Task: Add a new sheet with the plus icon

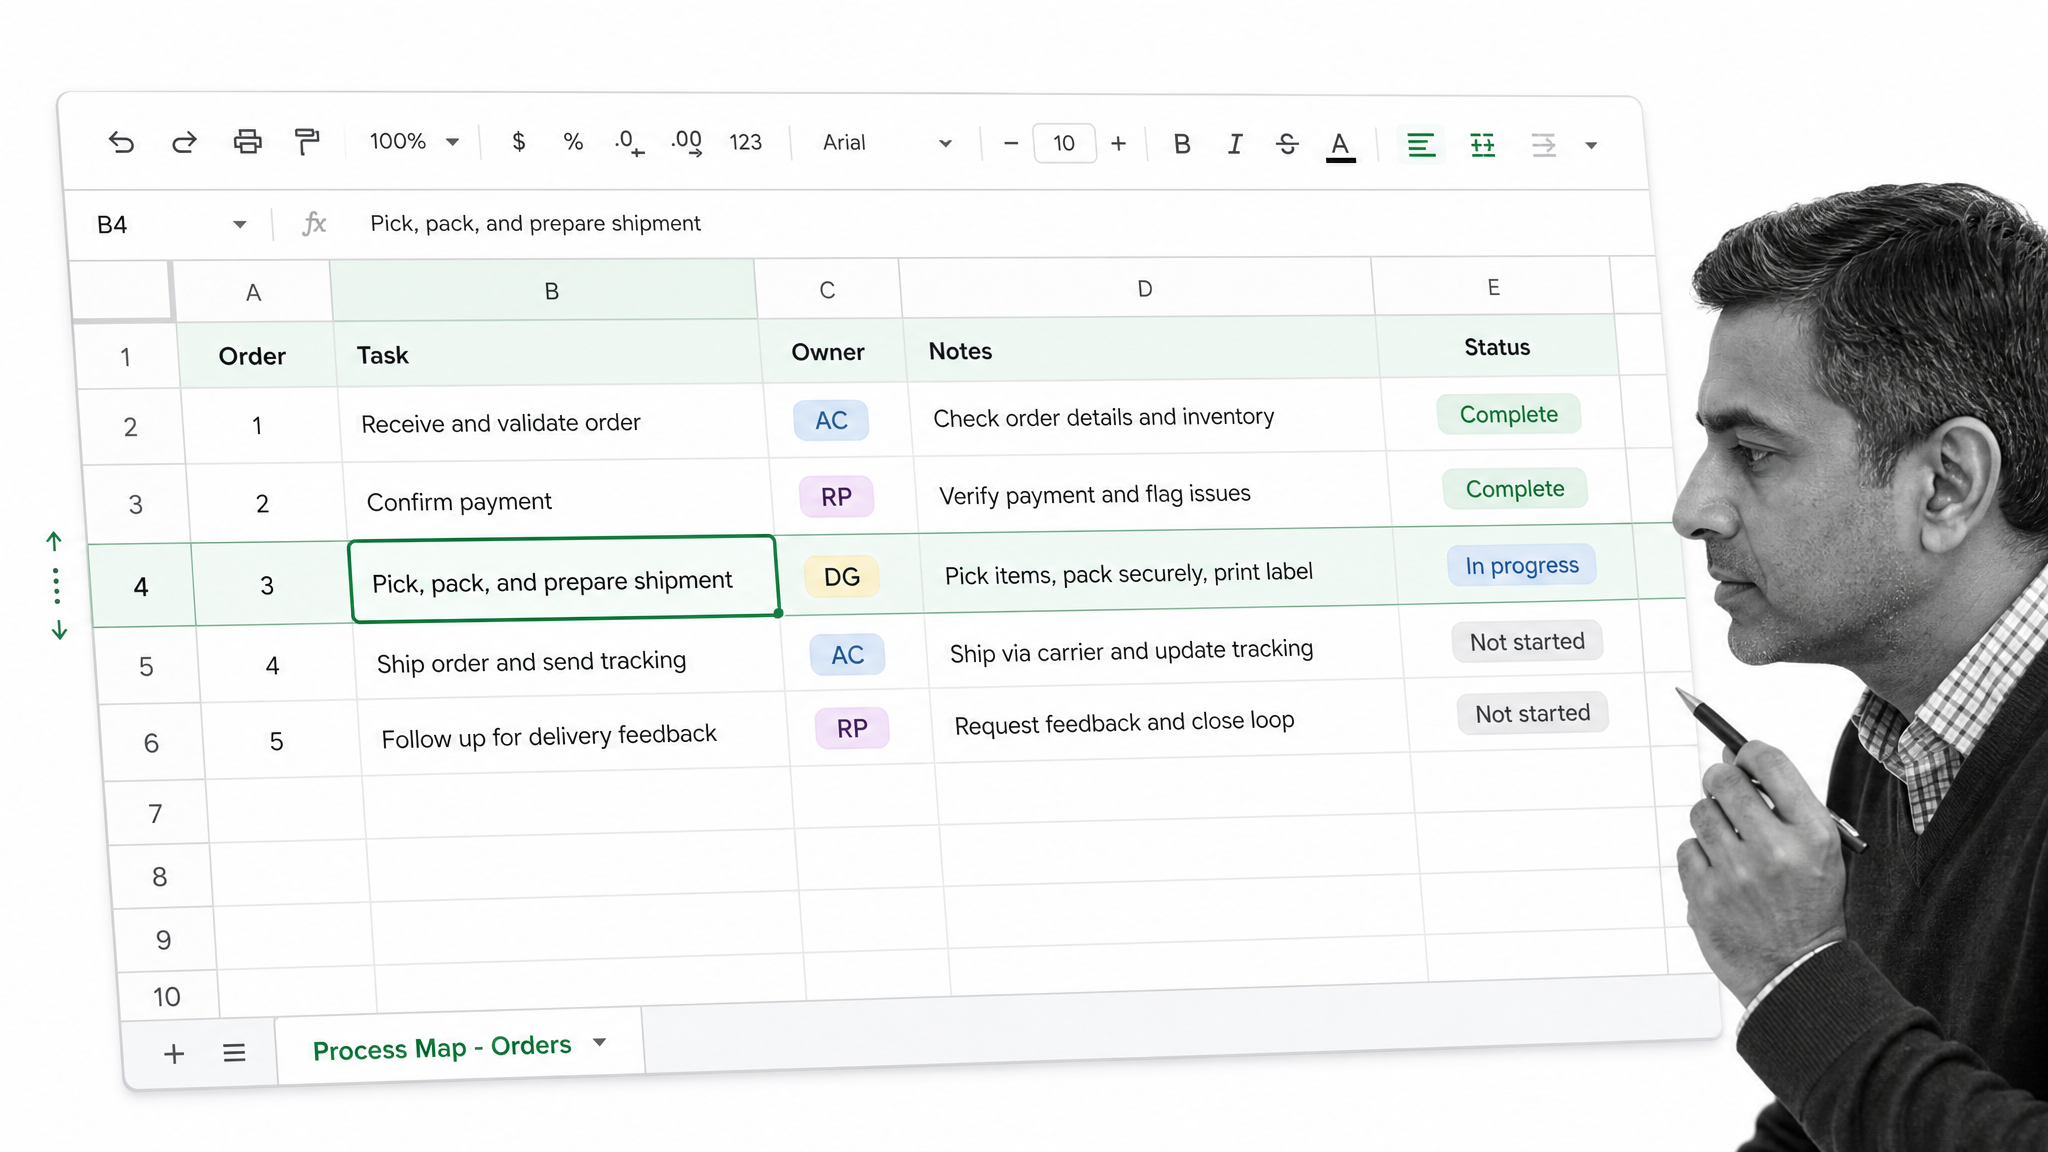Action: pos(174,1054)
